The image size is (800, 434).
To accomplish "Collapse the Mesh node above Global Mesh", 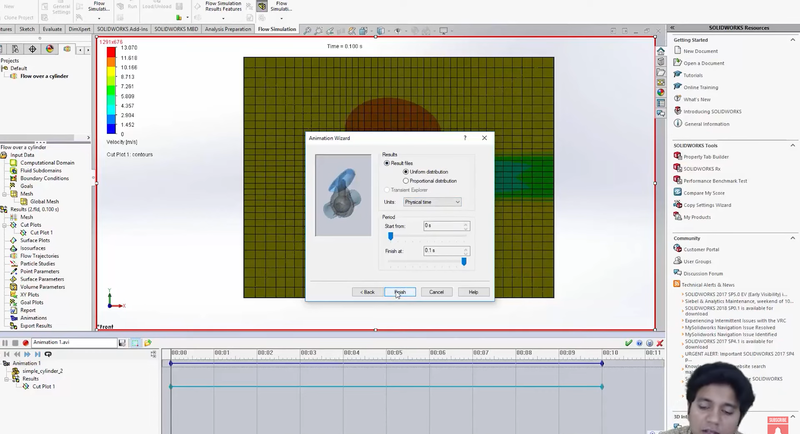I will (5, 194).
